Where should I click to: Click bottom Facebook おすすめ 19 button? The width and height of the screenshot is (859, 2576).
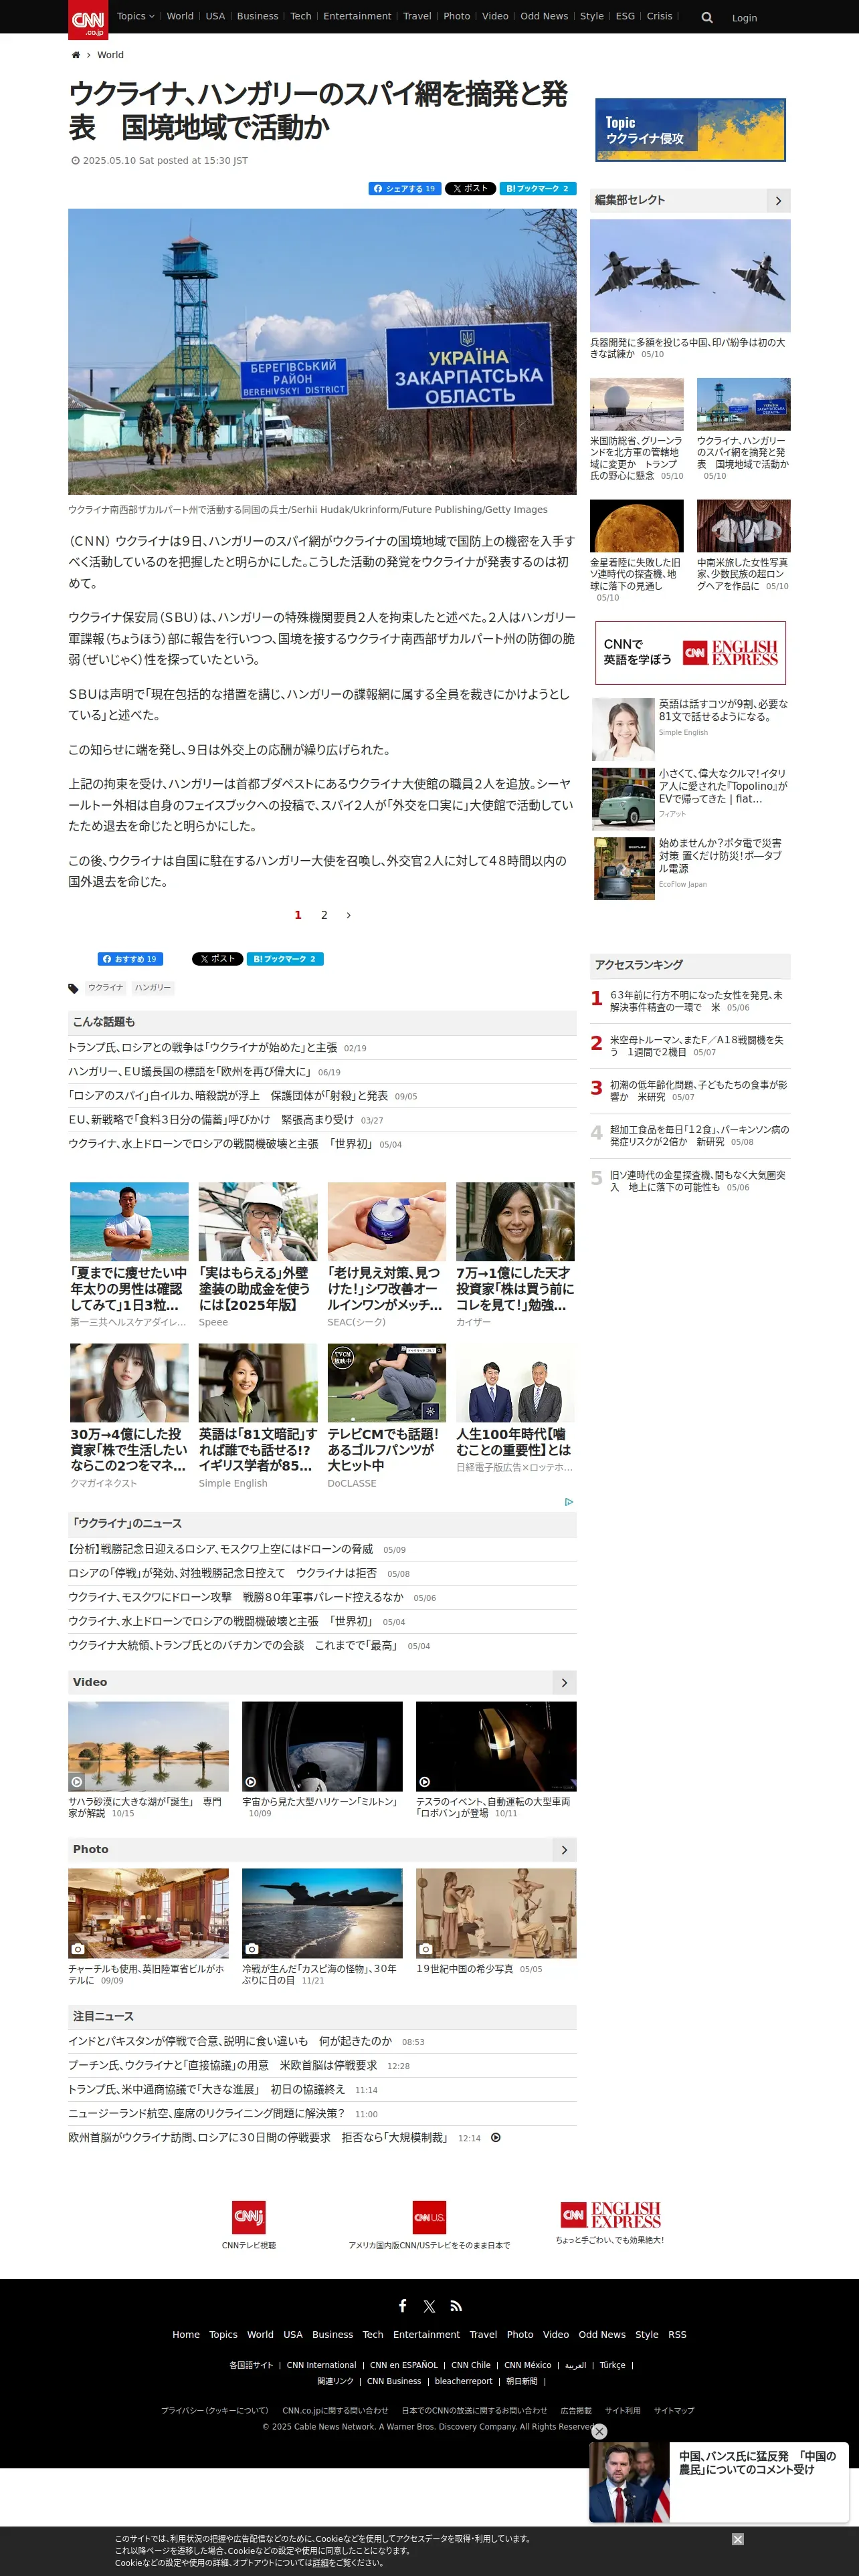(130, 959)
